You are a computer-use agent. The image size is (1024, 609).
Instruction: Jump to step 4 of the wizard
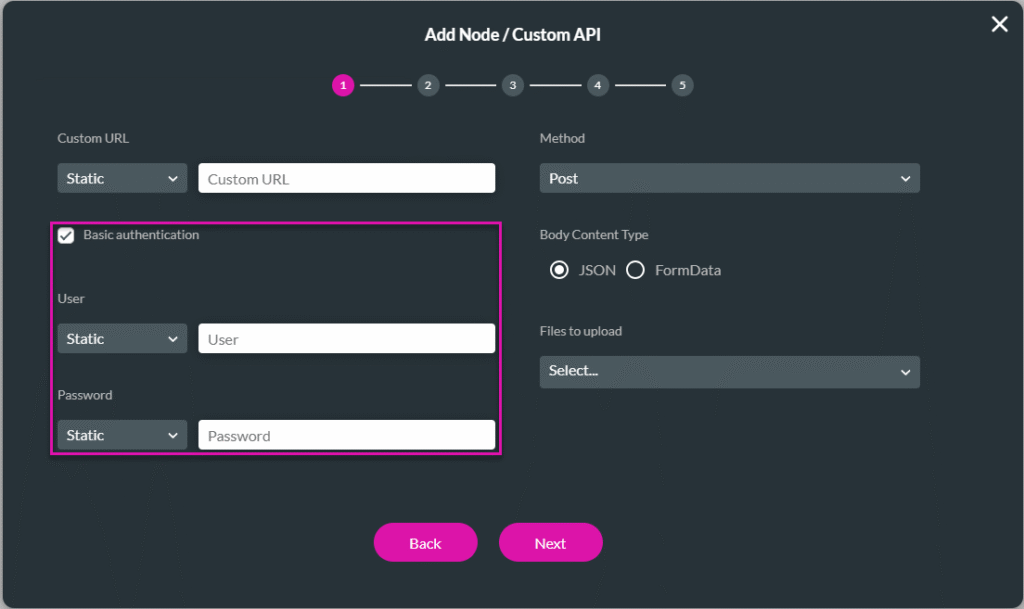598,85
